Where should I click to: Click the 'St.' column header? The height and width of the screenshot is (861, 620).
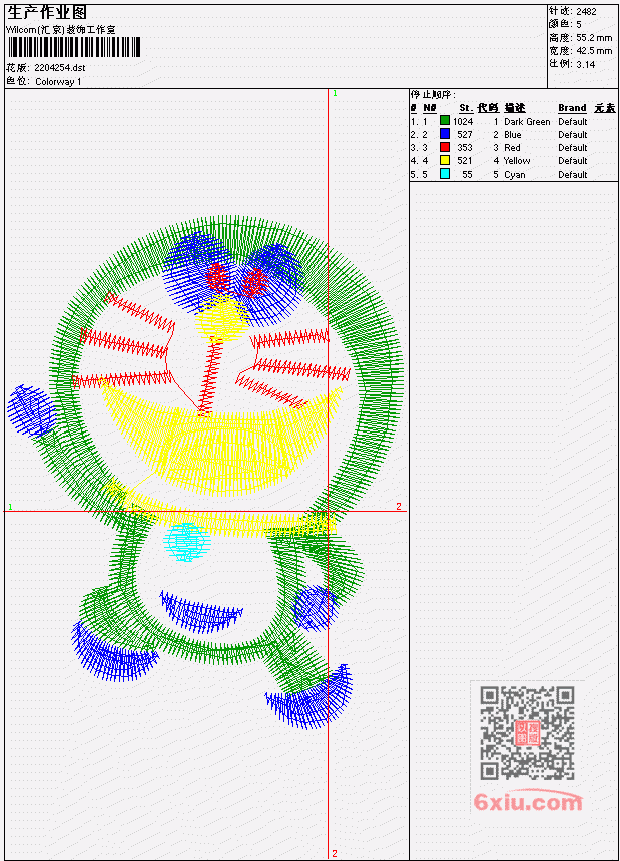click(466, 108)
